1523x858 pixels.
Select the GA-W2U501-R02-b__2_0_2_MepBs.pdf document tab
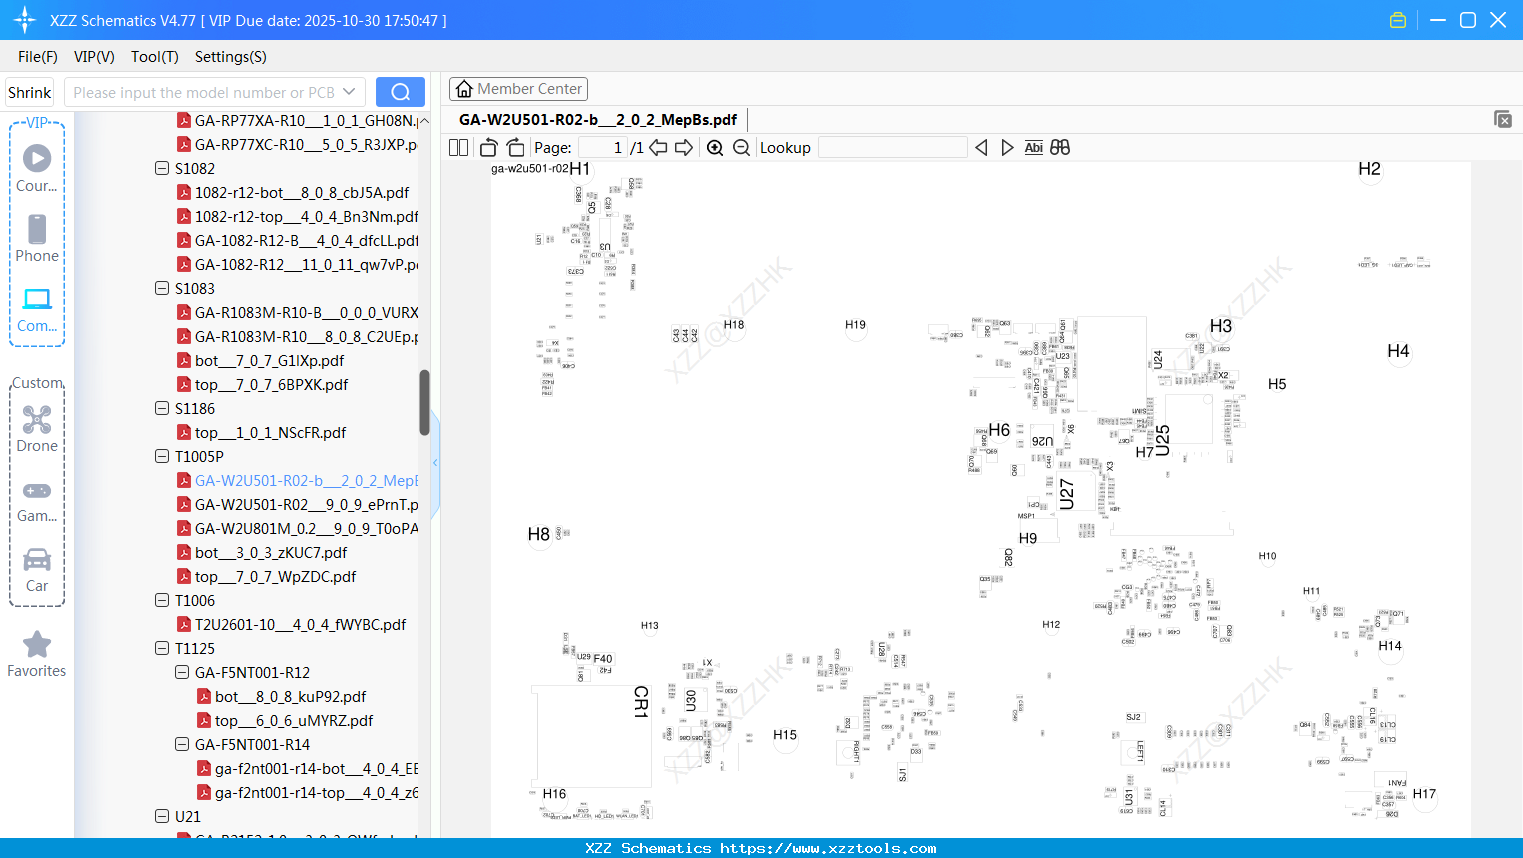598,120
